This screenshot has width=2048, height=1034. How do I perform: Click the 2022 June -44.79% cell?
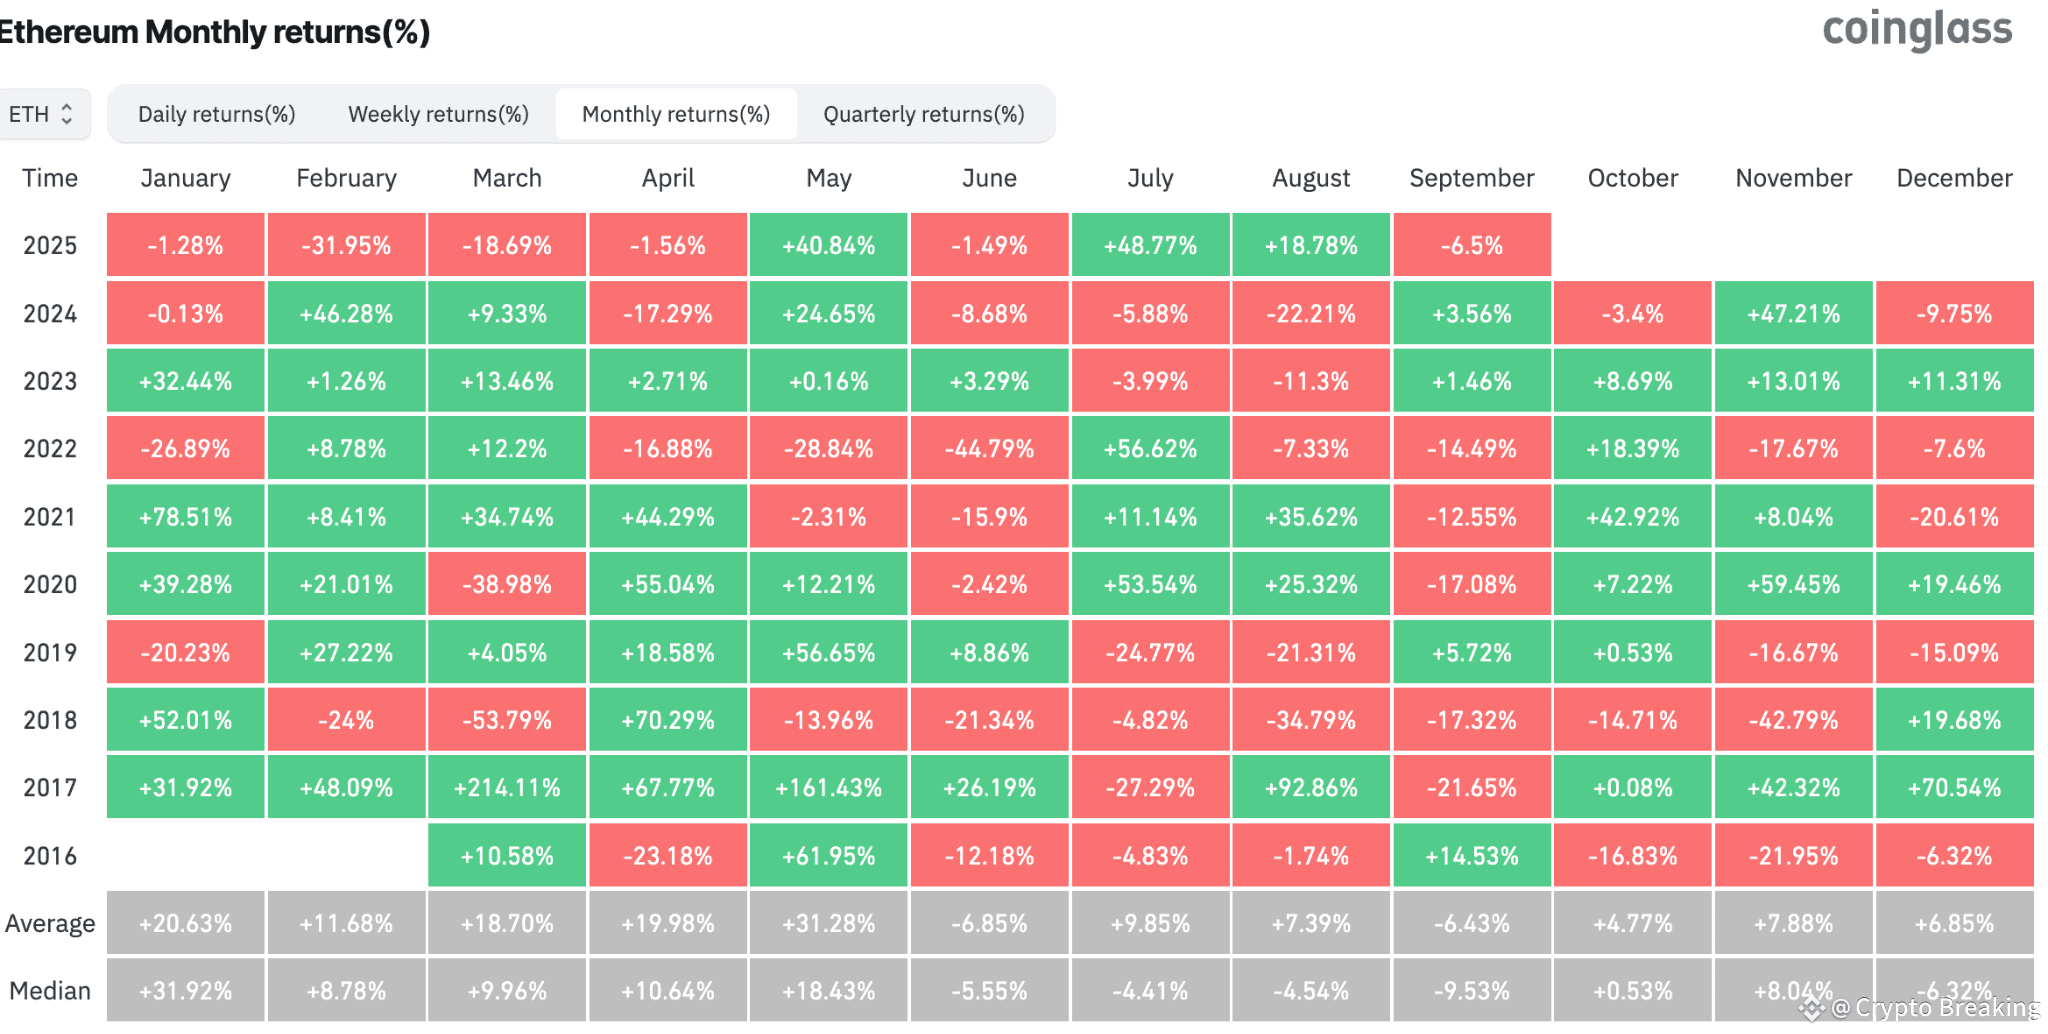(990, 449)
